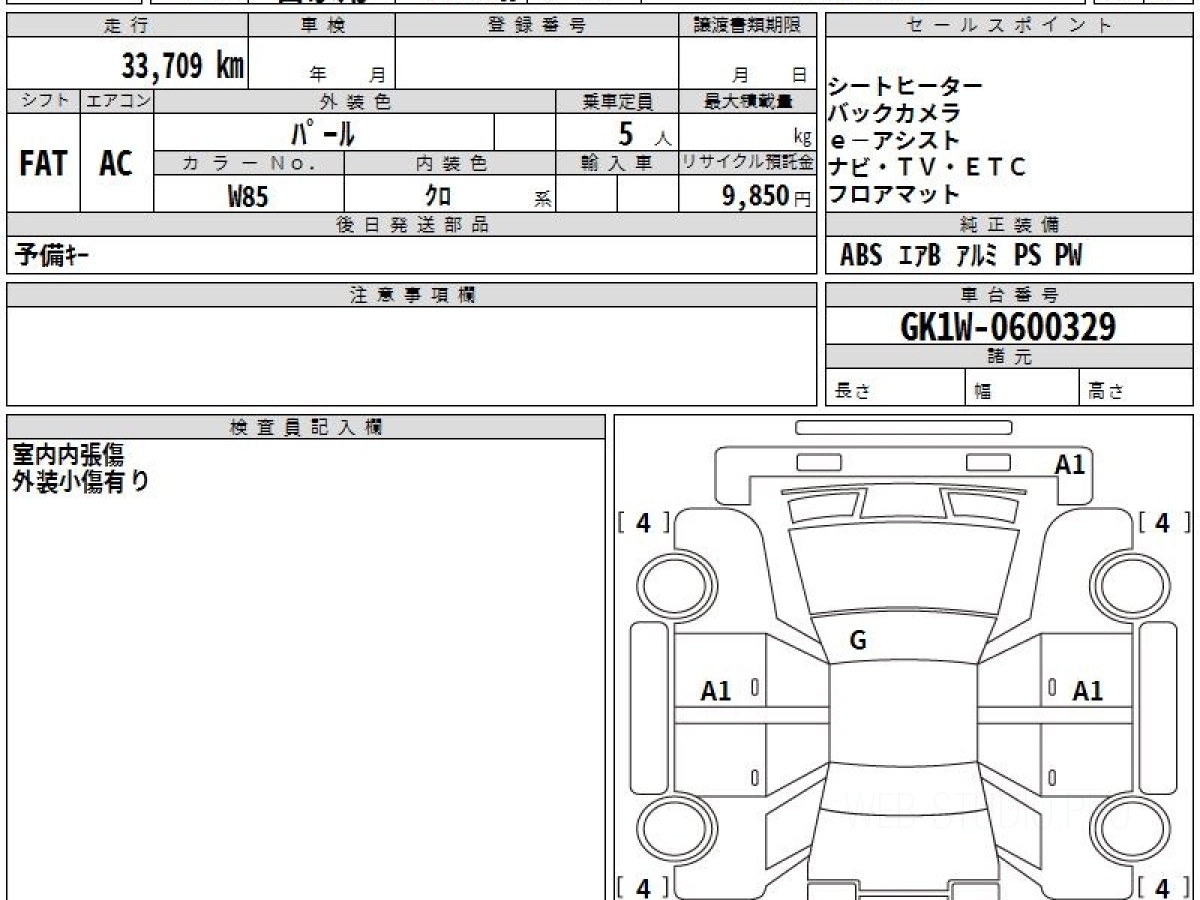
Task: Select the 33,709 km mileage value
Action: point(182,67)
